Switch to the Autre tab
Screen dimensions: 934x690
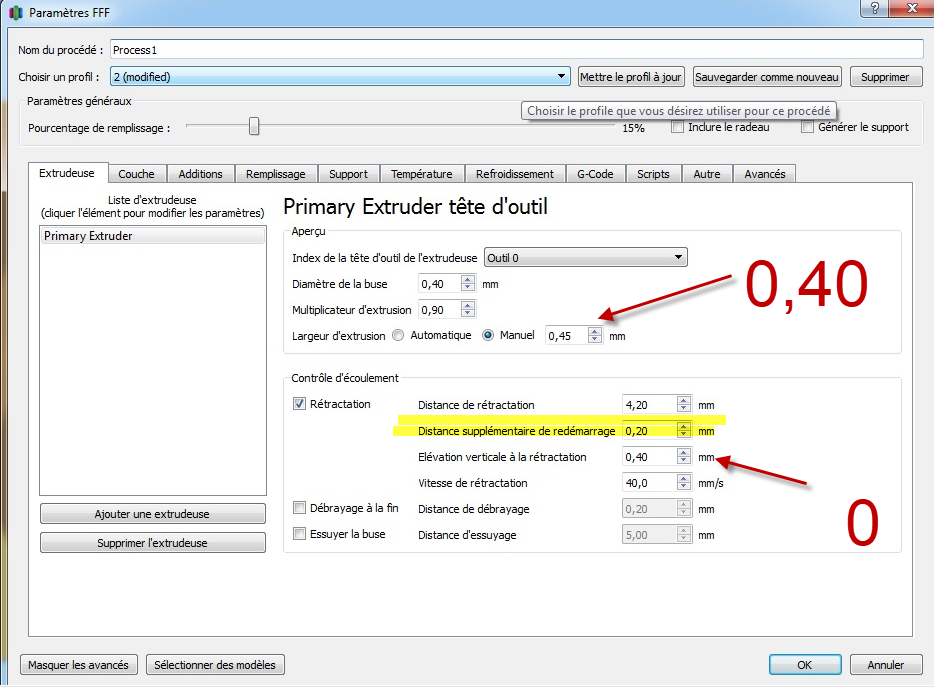click(x=707, y=174)
